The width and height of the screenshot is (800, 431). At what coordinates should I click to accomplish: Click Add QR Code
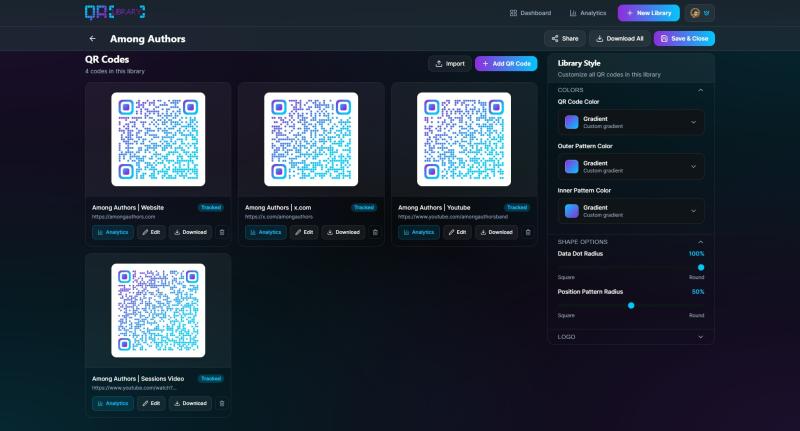(x=506, y=64)
